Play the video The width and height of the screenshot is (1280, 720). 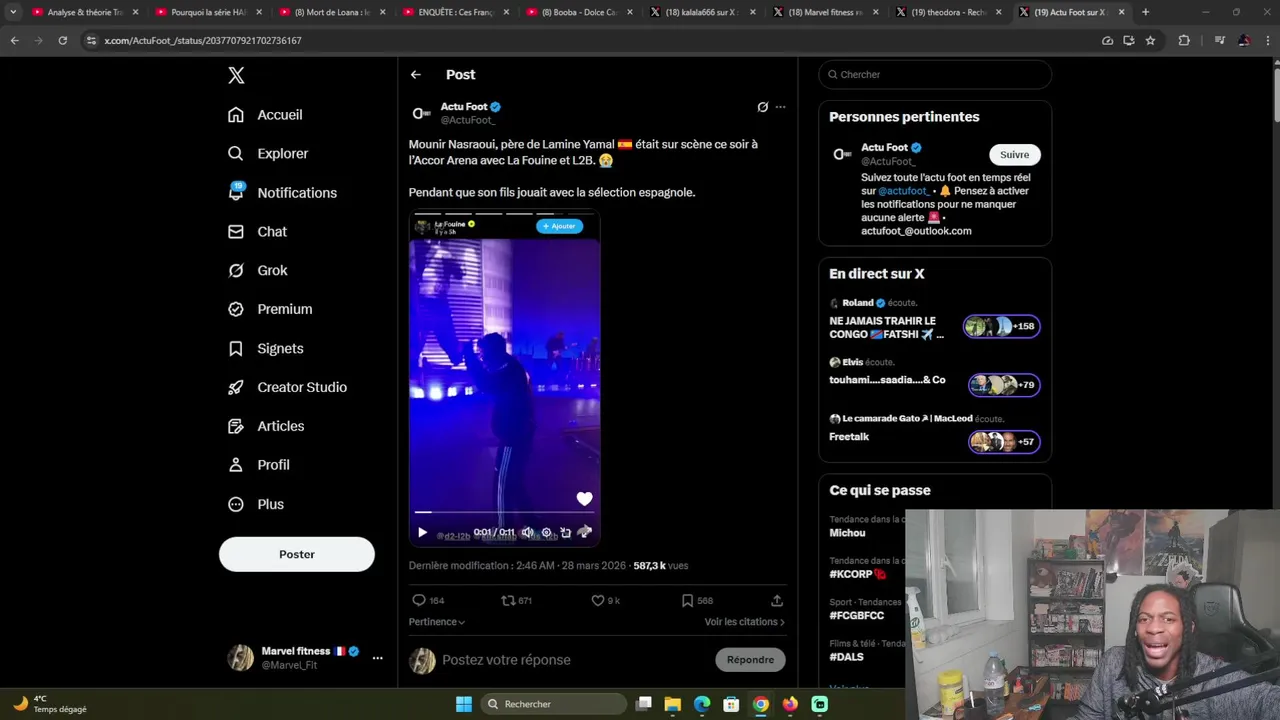click(x=422, y=533)
